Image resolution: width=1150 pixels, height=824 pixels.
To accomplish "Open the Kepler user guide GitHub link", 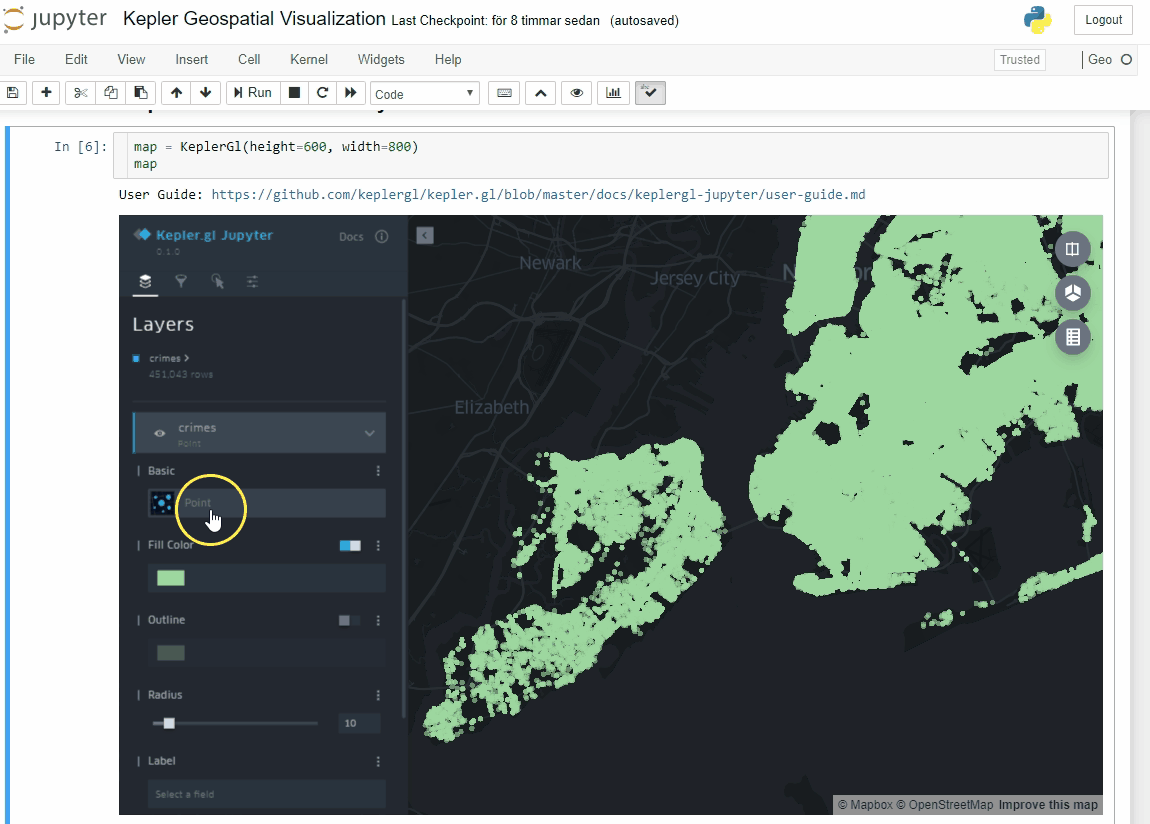I will [x=538, y=194].
